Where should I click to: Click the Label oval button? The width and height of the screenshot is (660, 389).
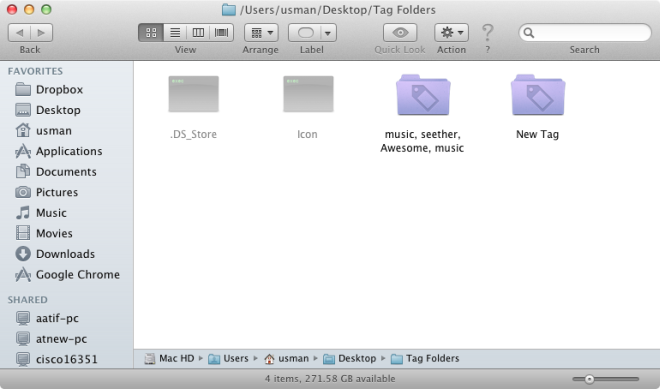[x=305, y=32]
